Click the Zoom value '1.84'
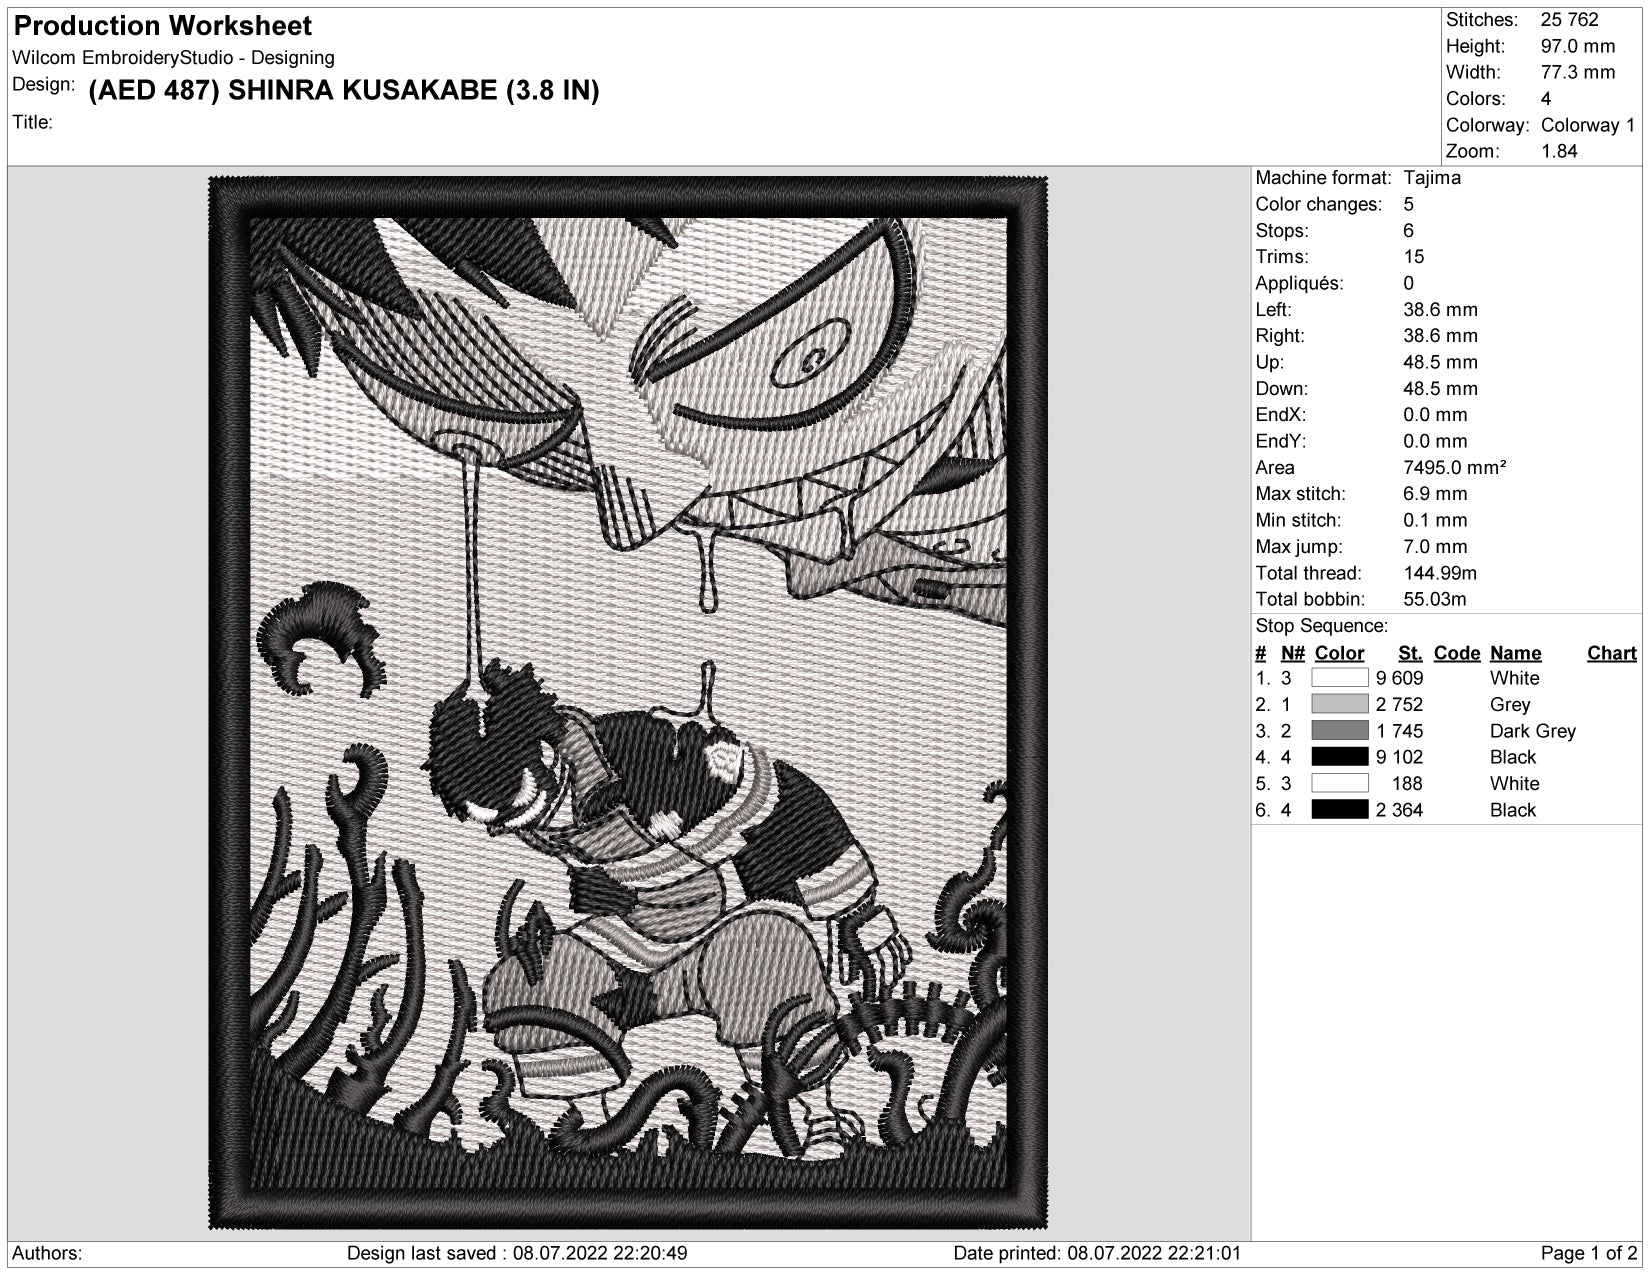This screenshot has height=1275, width=1650. click(1559, 151)
